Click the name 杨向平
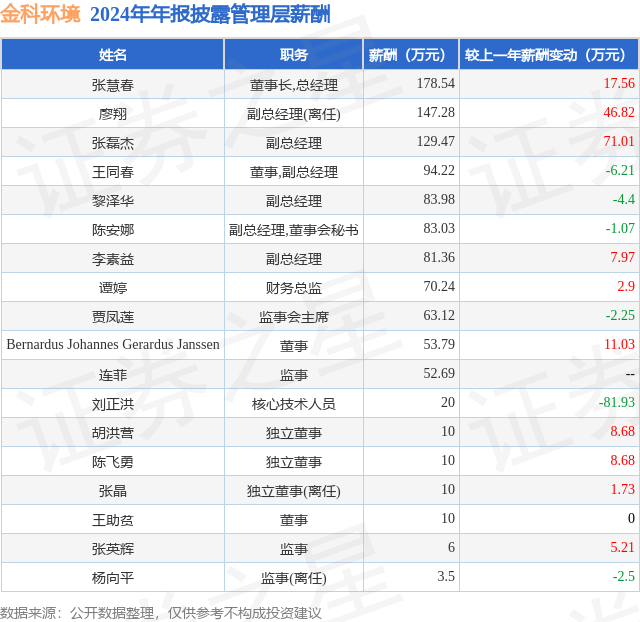640x622 pixels. coord(113,578)
